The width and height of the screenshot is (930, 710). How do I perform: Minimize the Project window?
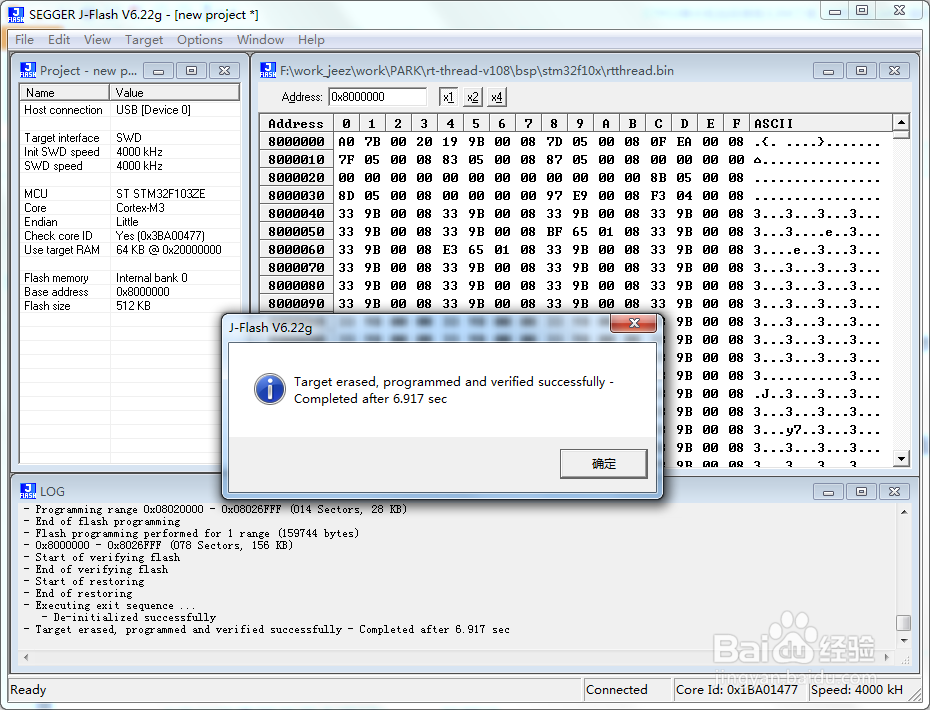pyautogui.click(x=158, y=71)
